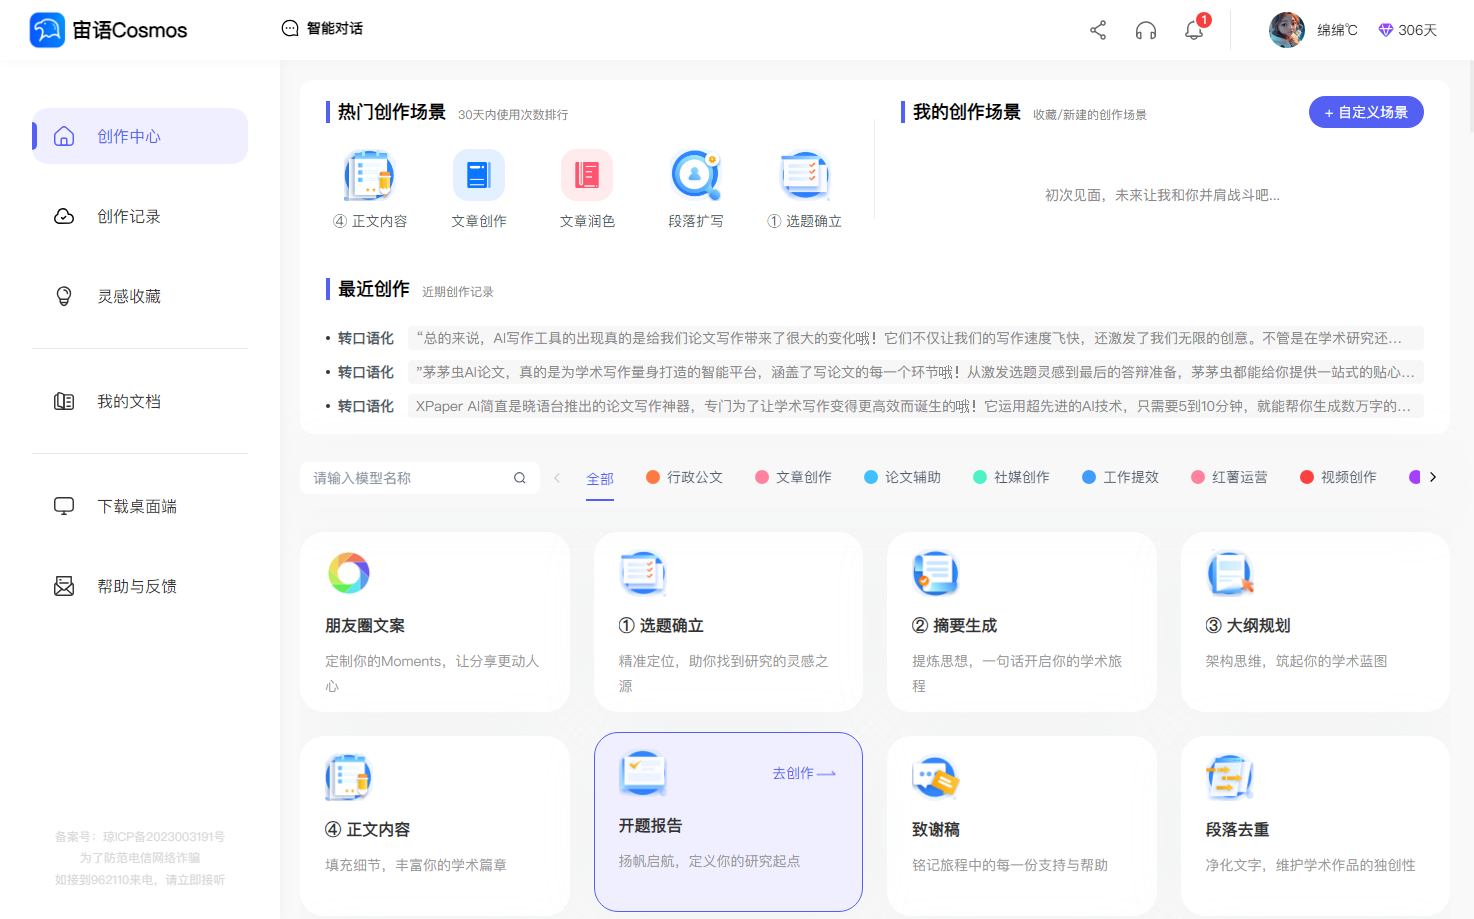1474x919 pixels.
Task: Open 智能对话 chat from top bar
Action: (x=322, y=28)
